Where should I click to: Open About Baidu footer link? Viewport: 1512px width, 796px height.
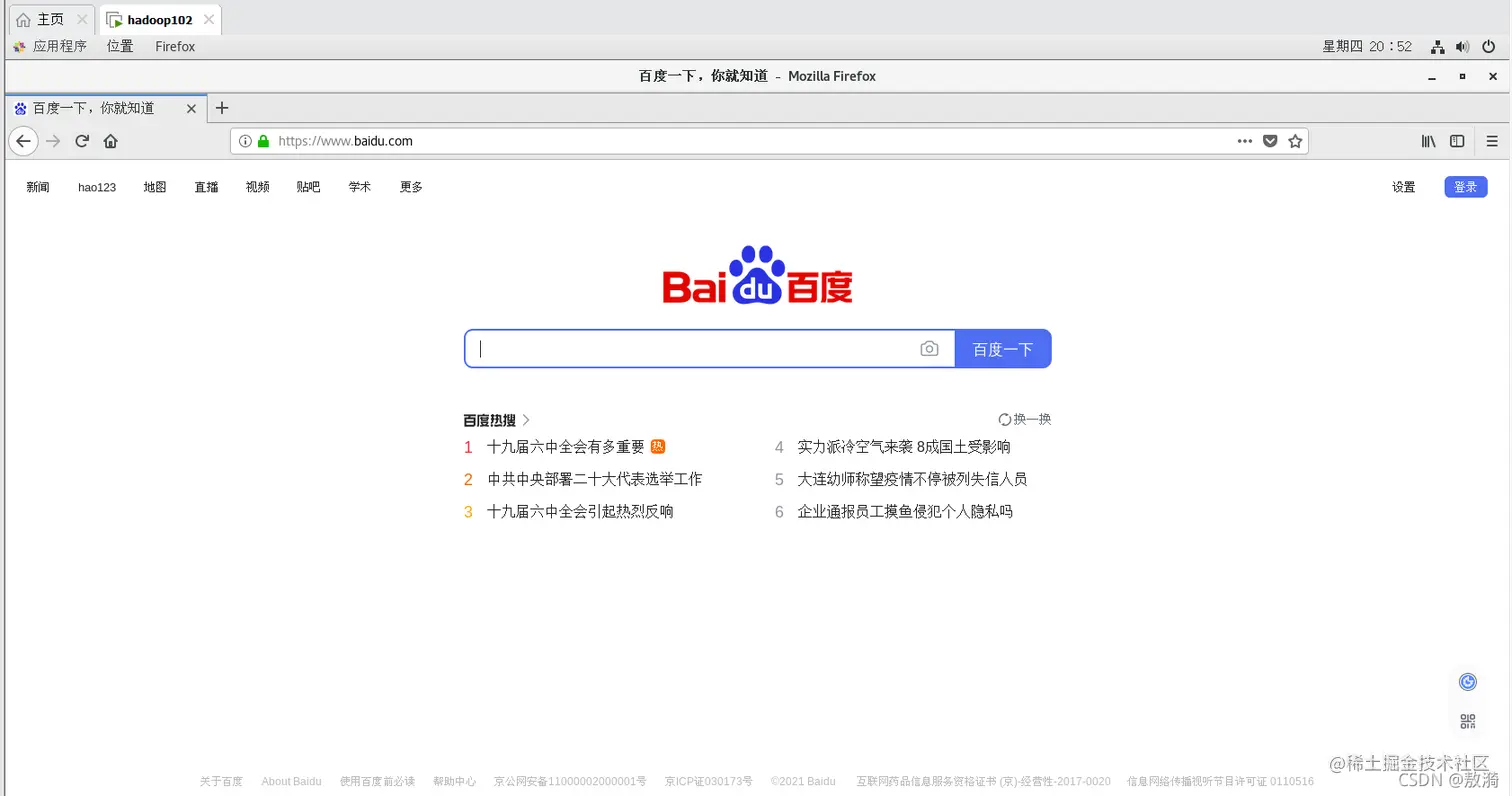[291, 781]
